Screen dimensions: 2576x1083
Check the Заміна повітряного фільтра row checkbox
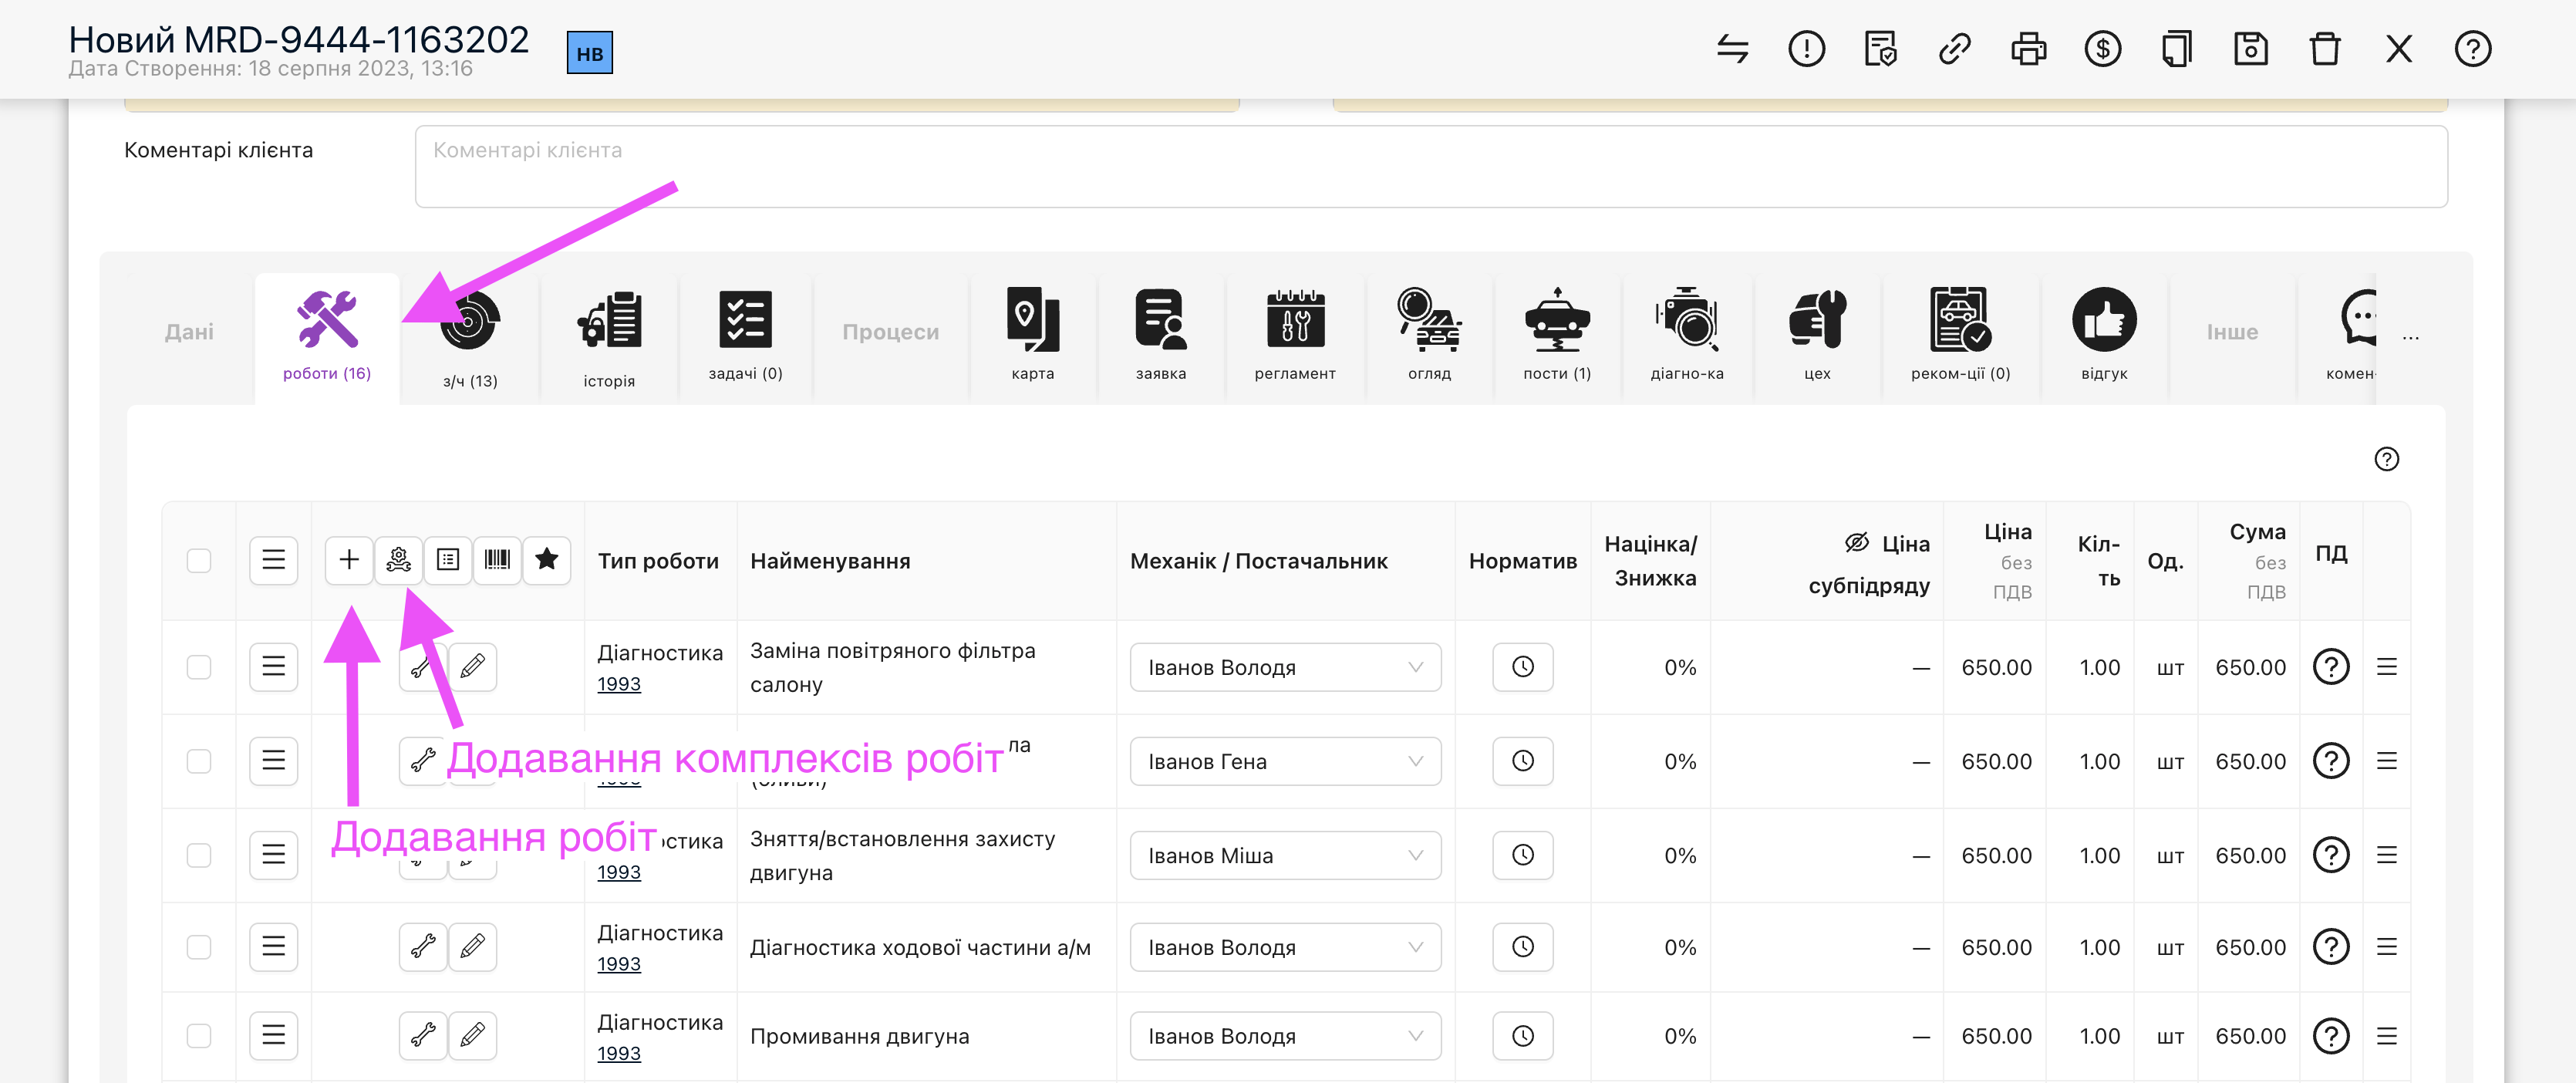pos(199,667)
